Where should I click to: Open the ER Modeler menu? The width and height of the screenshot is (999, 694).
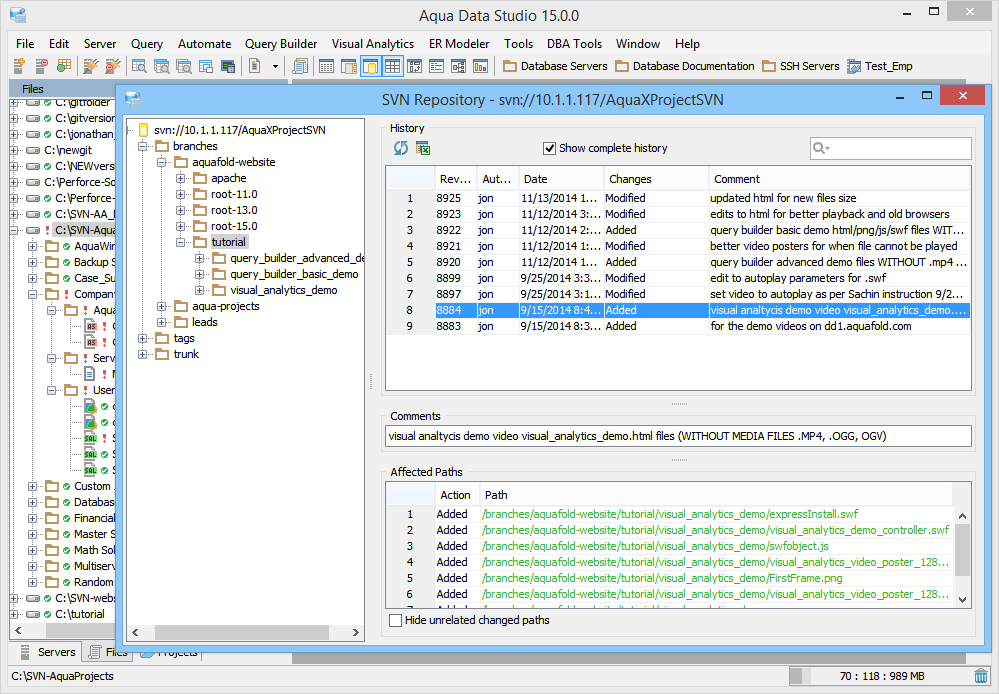click(459, 44)
